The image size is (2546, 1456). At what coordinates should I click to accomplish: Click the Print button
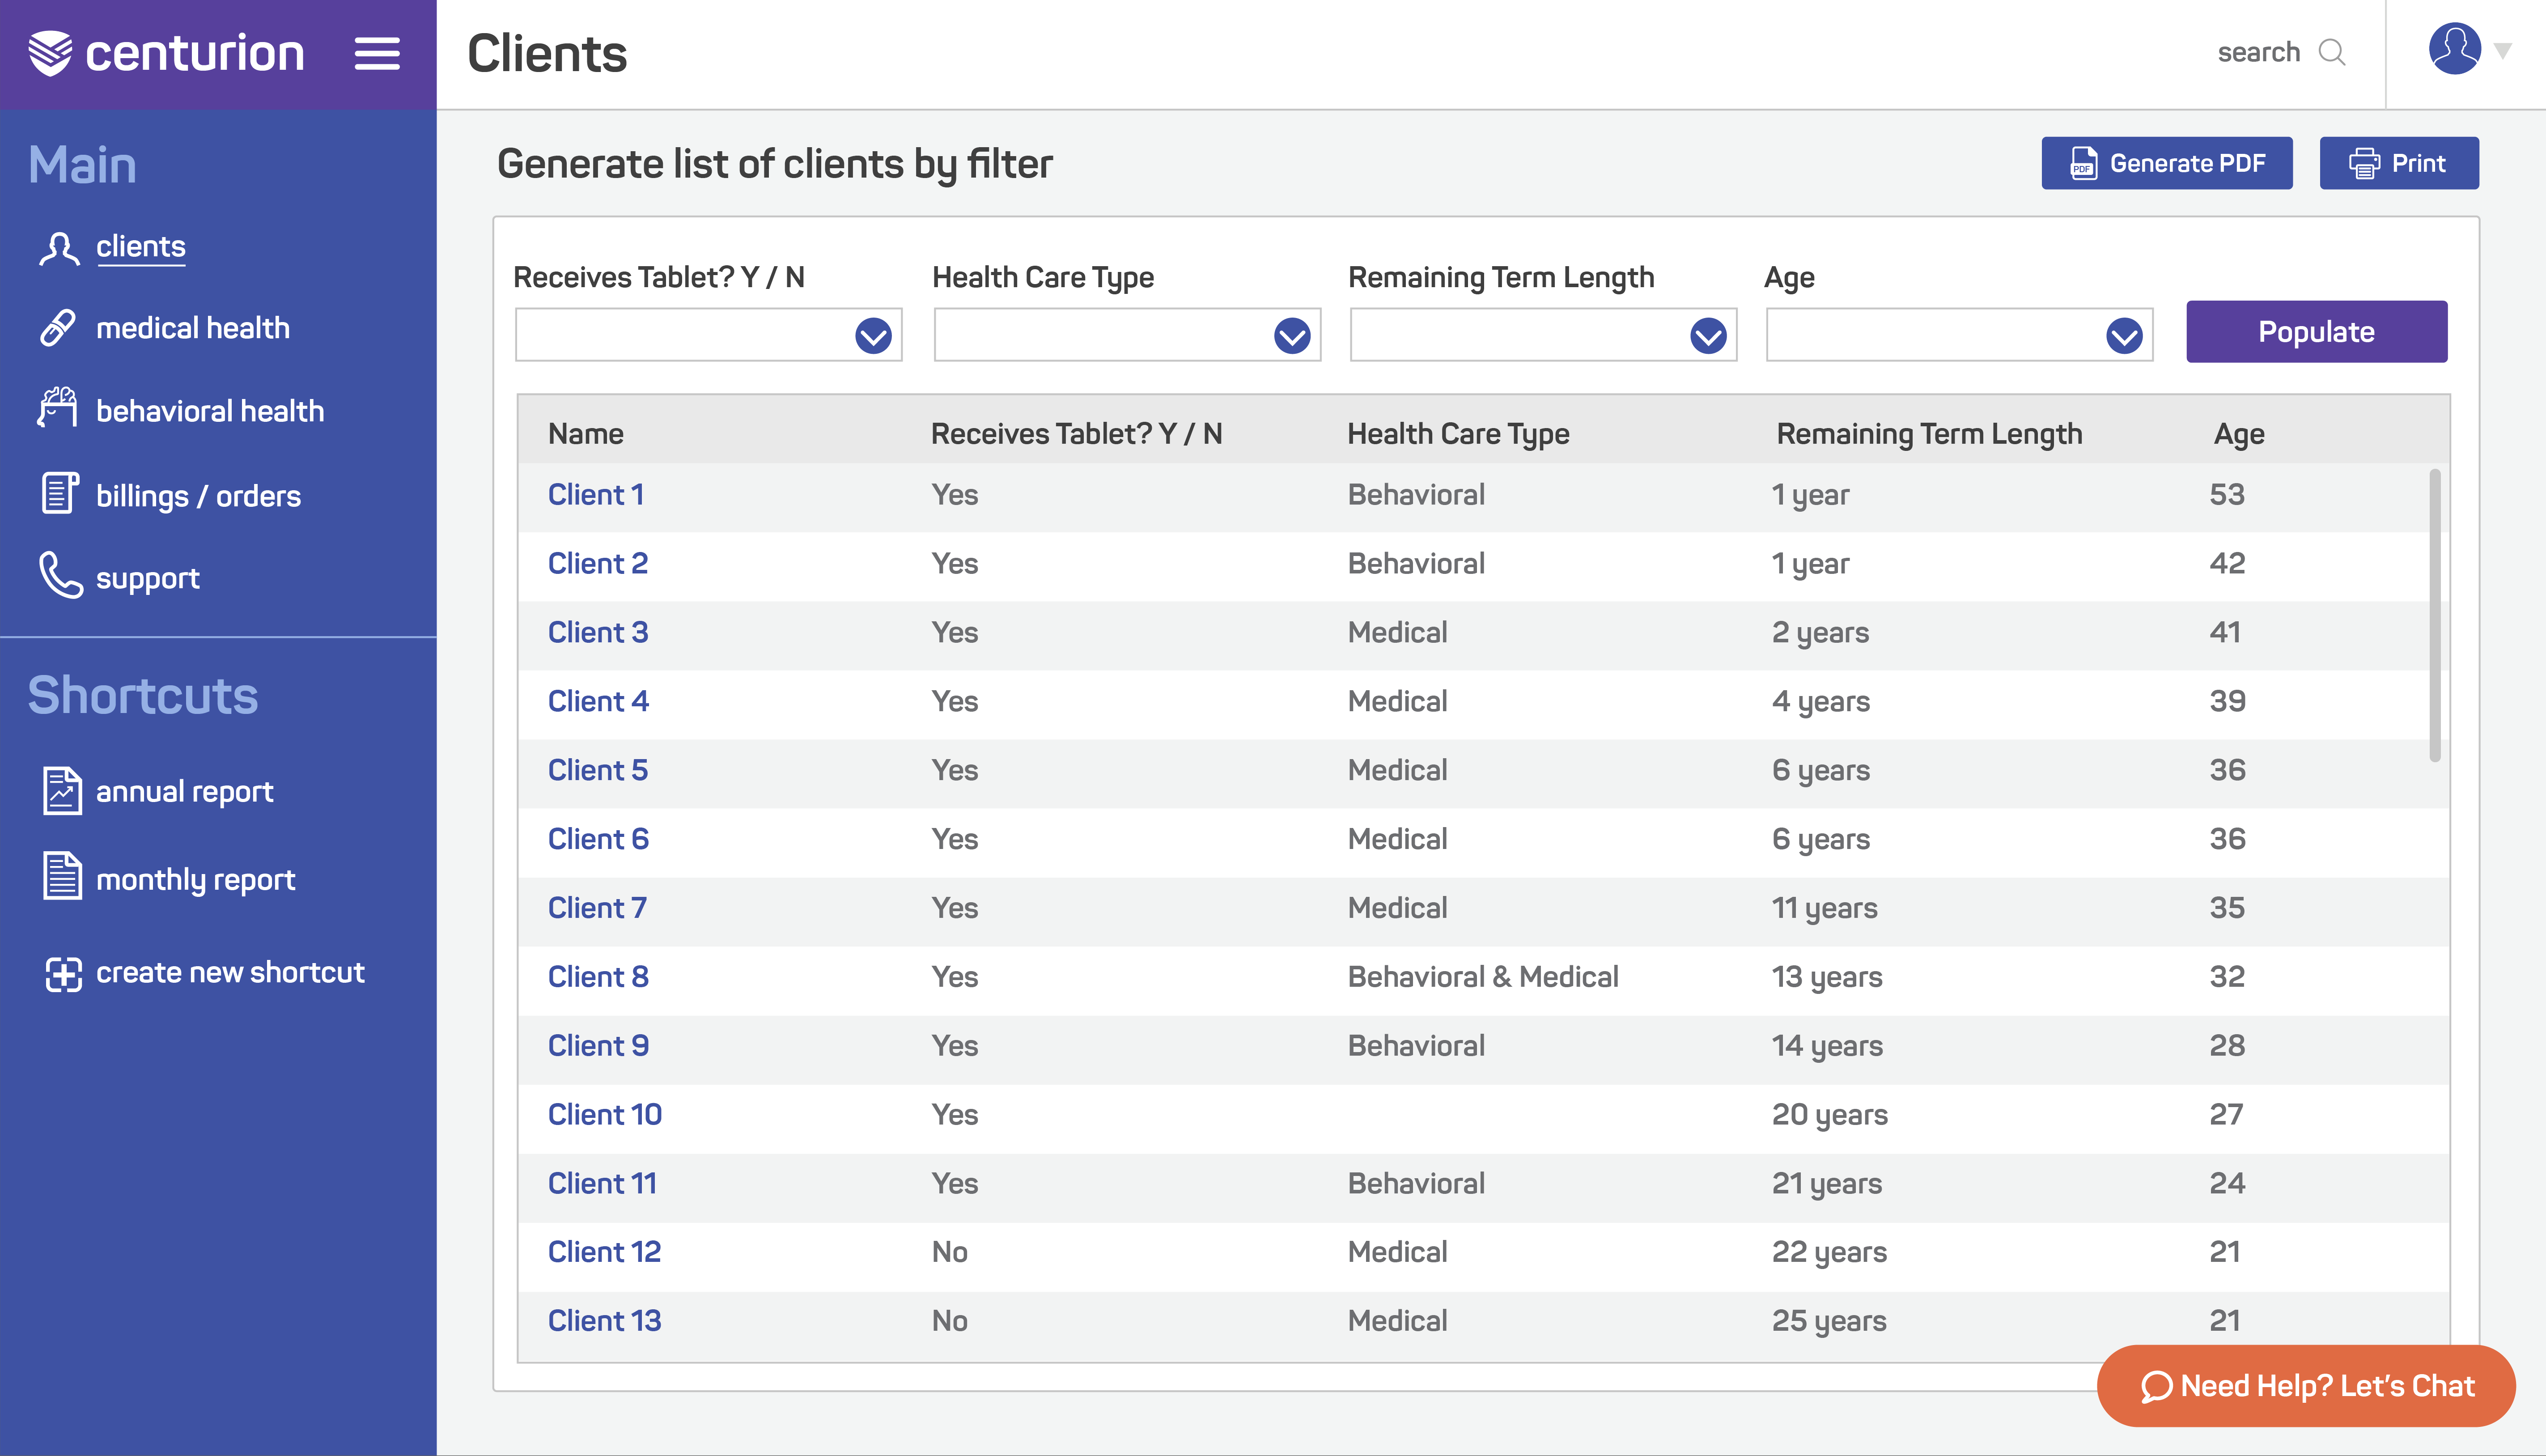coord(2398,163)
